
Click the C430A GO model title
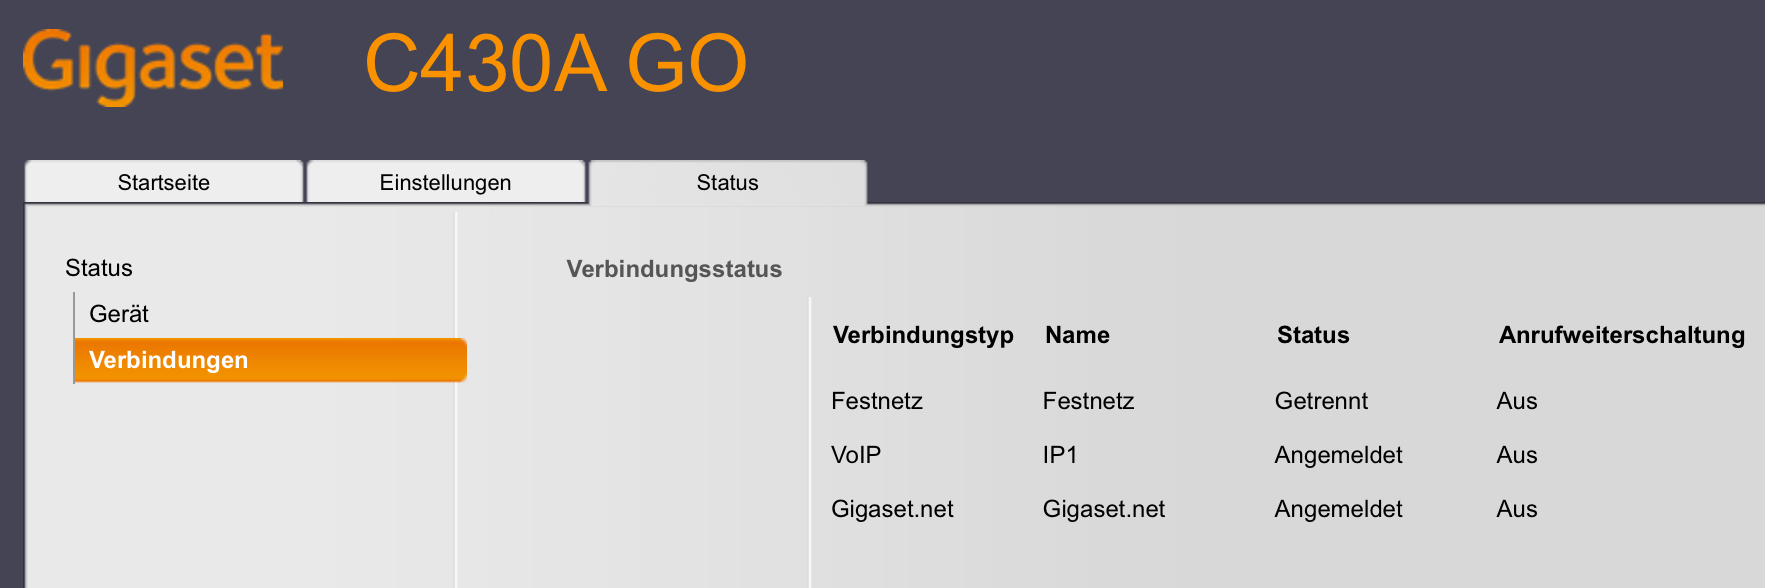click(556, 63)
